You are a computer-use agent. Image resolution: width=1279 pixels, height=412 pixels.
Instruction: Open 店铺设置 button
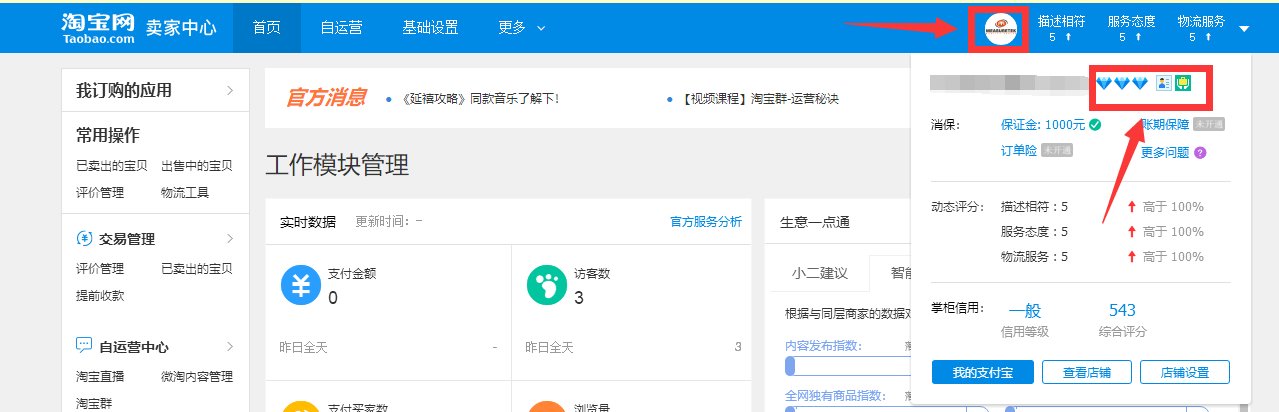1185,373
